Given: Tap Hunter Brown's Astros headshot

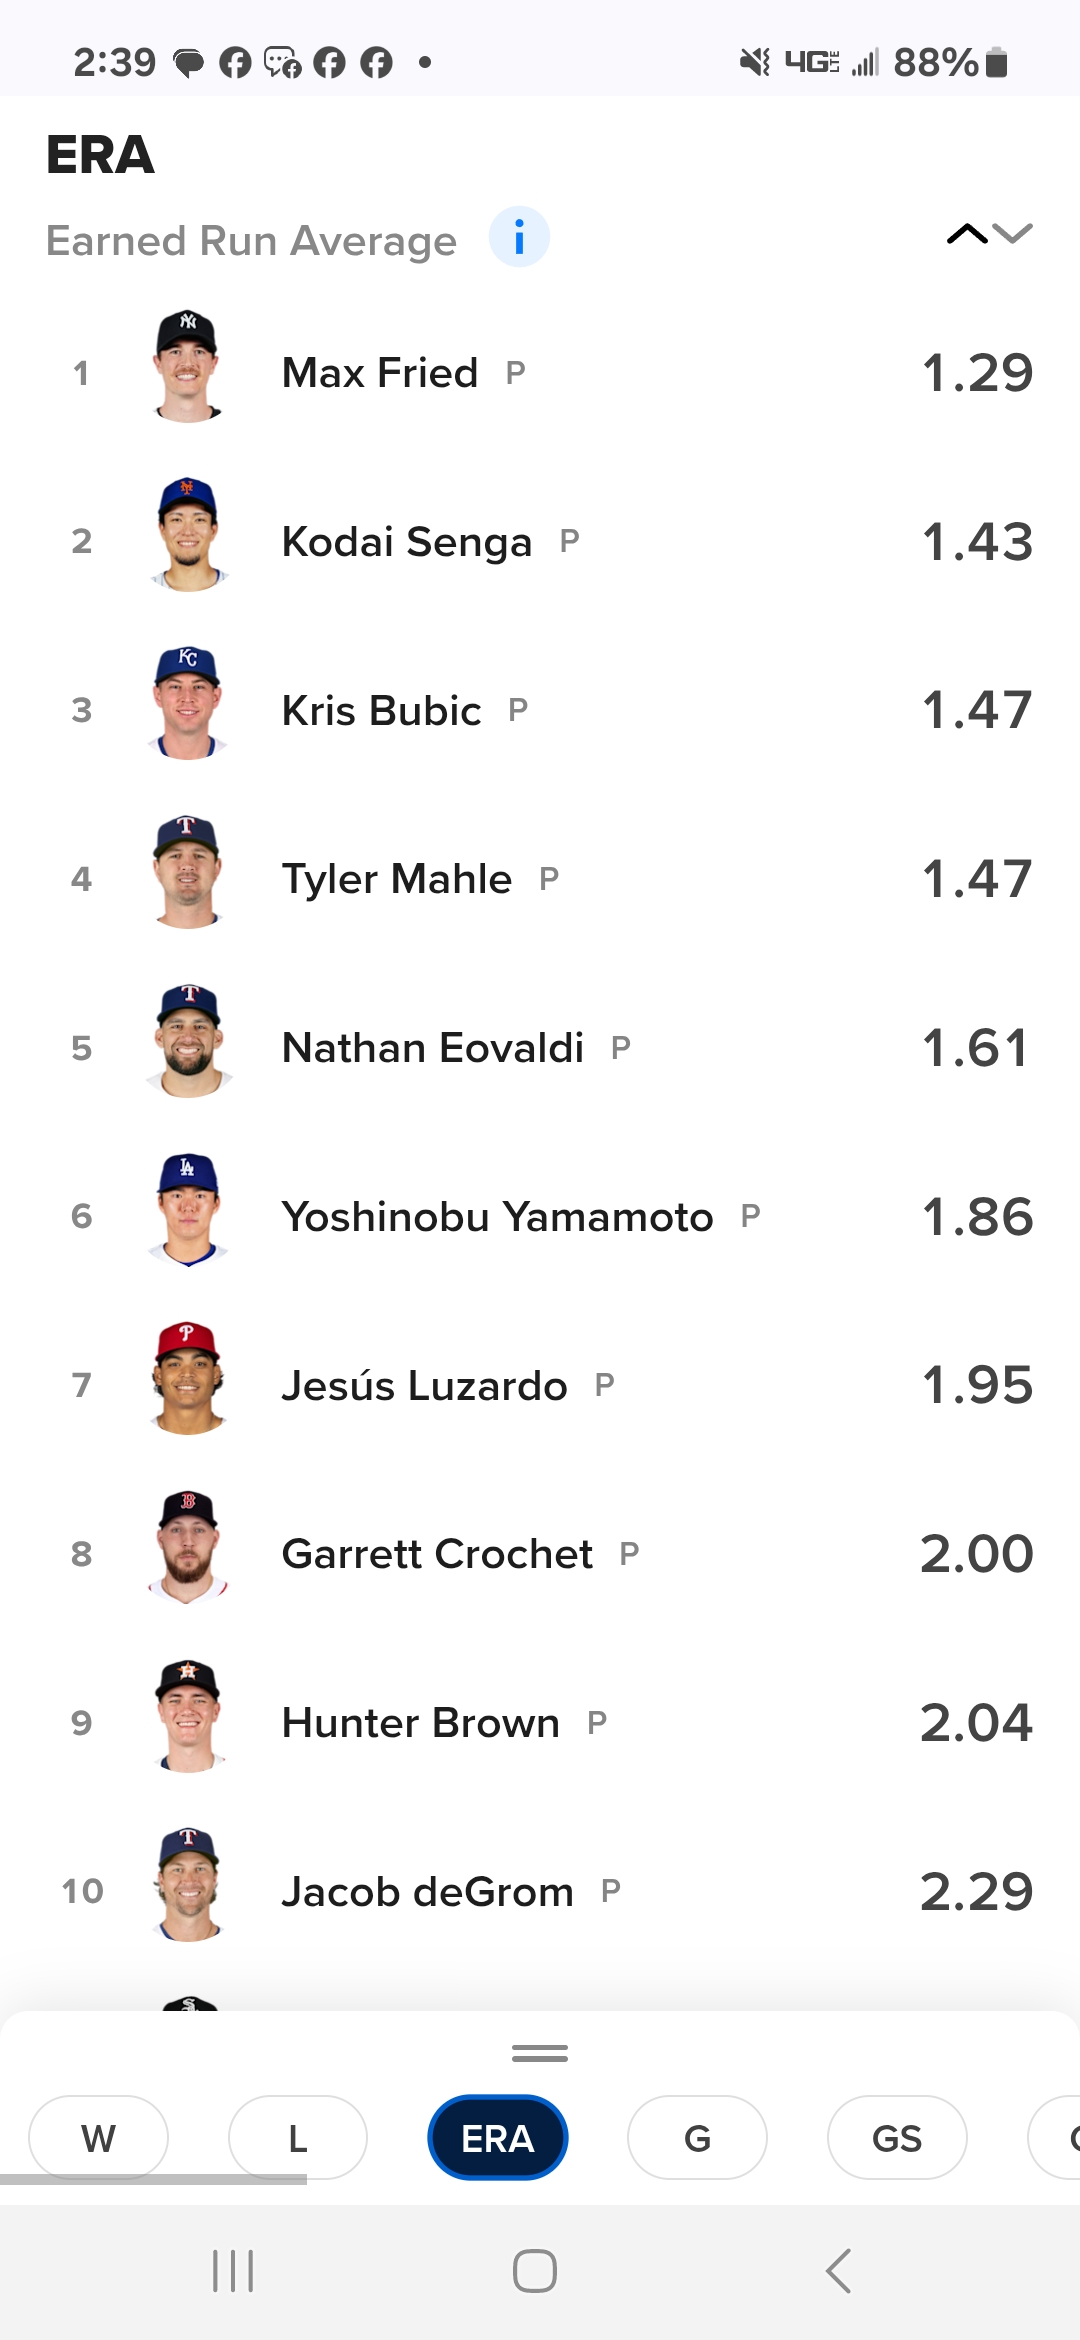Looking at the screenshot, I should click(x=187, y=1717).
